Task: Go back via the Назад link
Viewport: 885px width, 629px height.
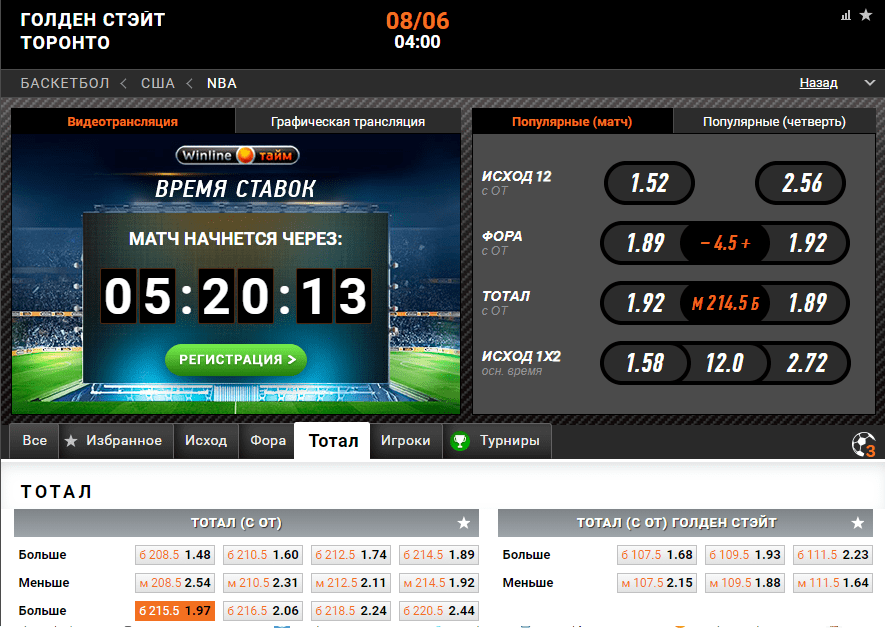Action: click(x=818, y=83)
